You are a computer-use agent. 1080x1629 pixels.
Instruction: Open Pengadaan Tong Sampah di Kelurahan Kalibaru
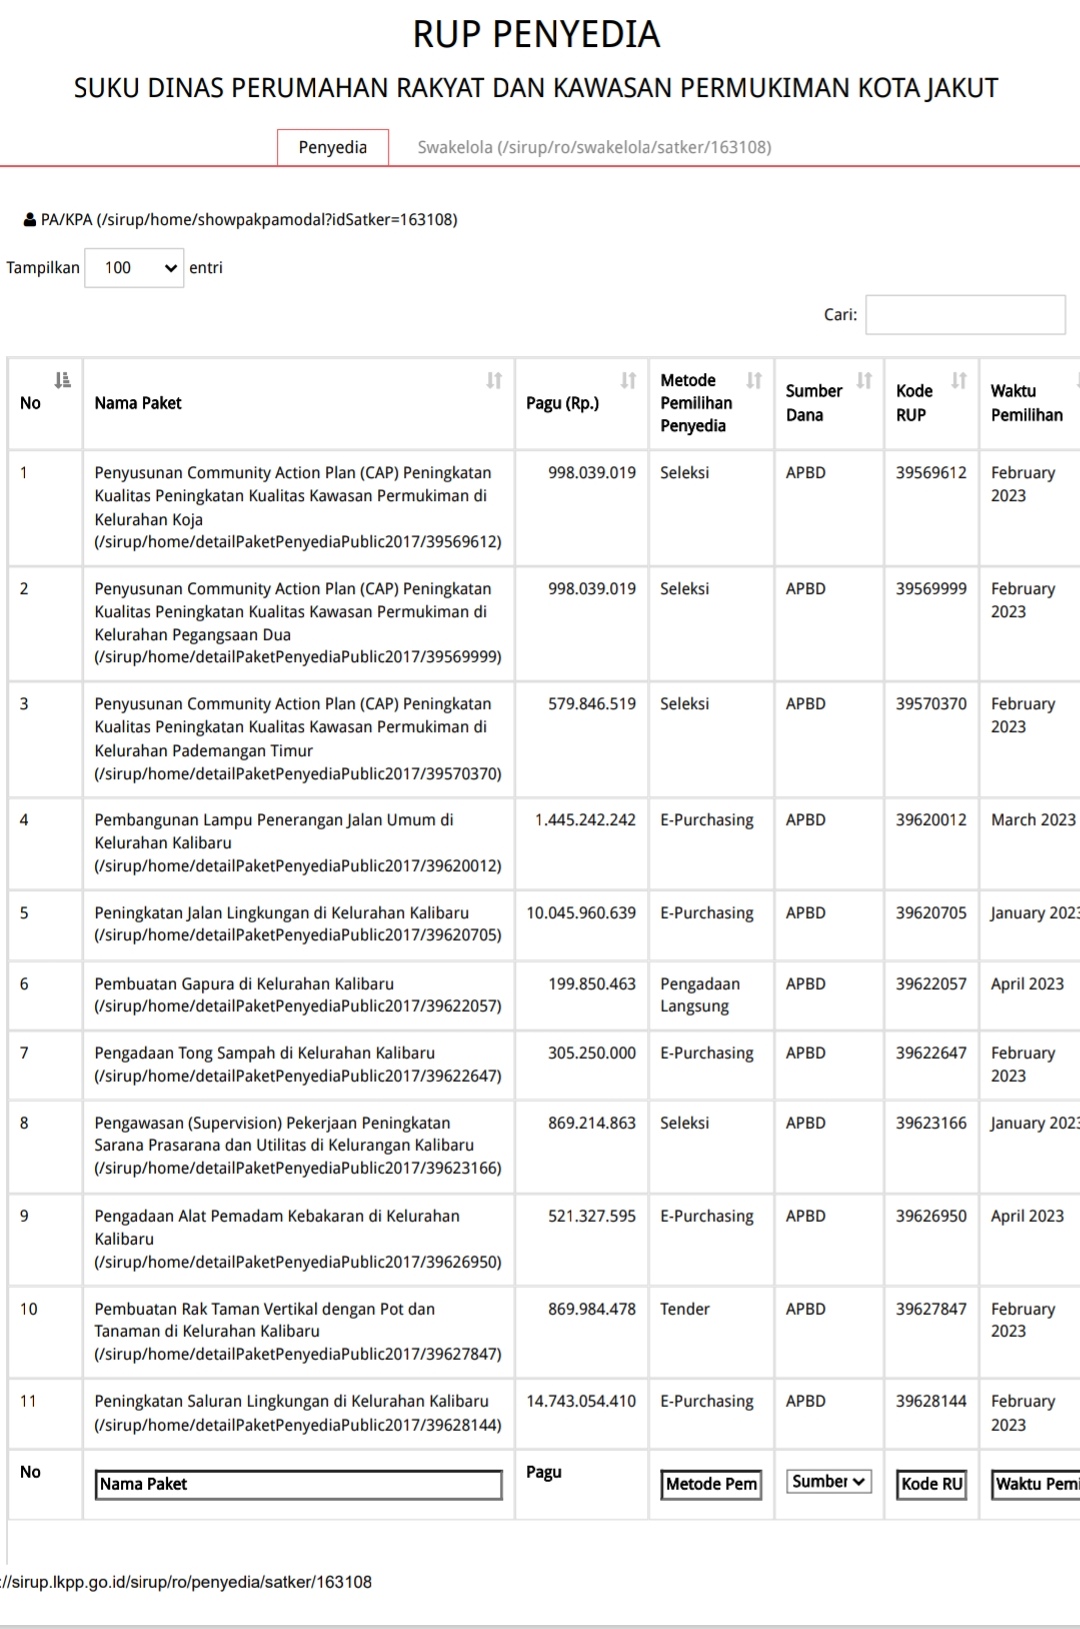tap(264, 1053)
